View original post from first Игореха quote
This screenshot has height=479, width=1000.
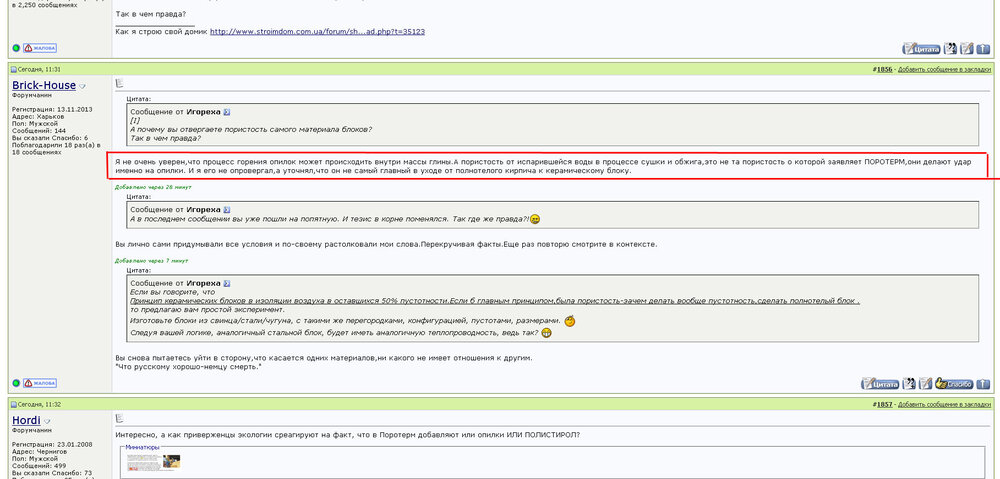coord(227,112)
